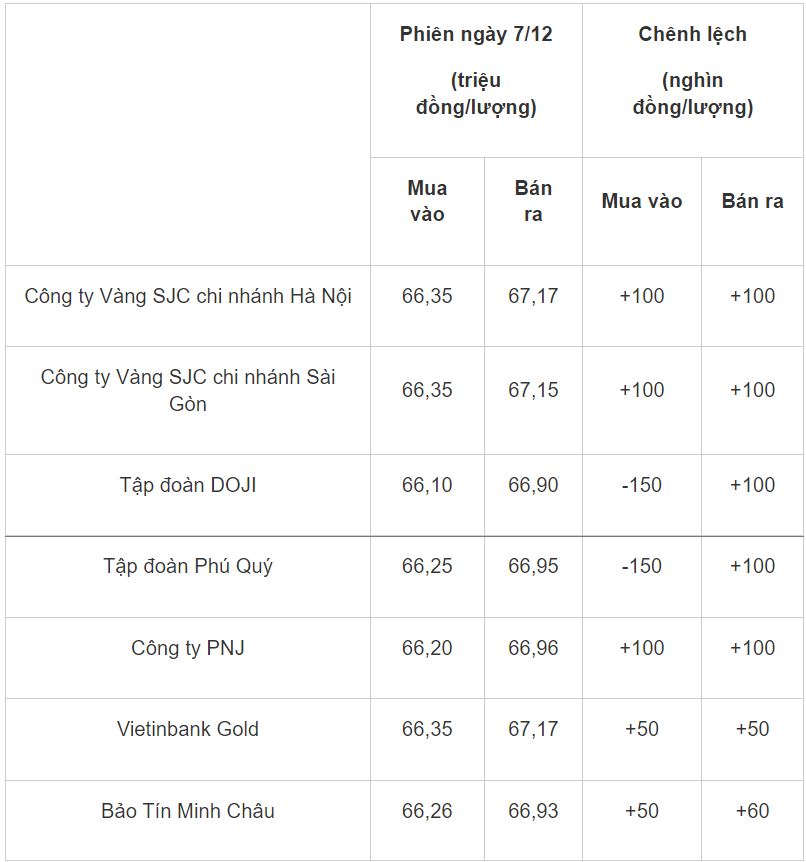Viewport: 806px width, 862px height.
Task: Select the 'Công ty PNJ' row label
Action: click(188, 648)
